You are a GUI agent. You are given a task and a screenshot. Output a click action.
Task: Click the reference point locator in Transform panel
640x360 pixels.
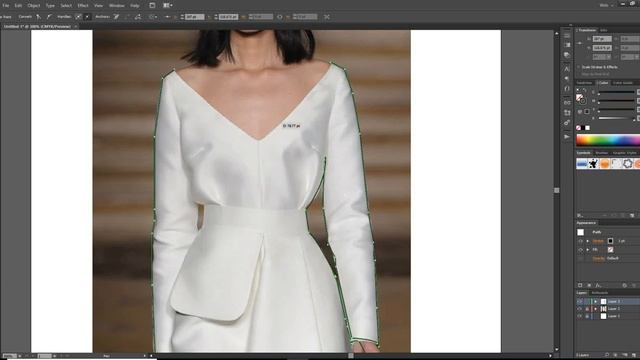click(x=580, y=43)
